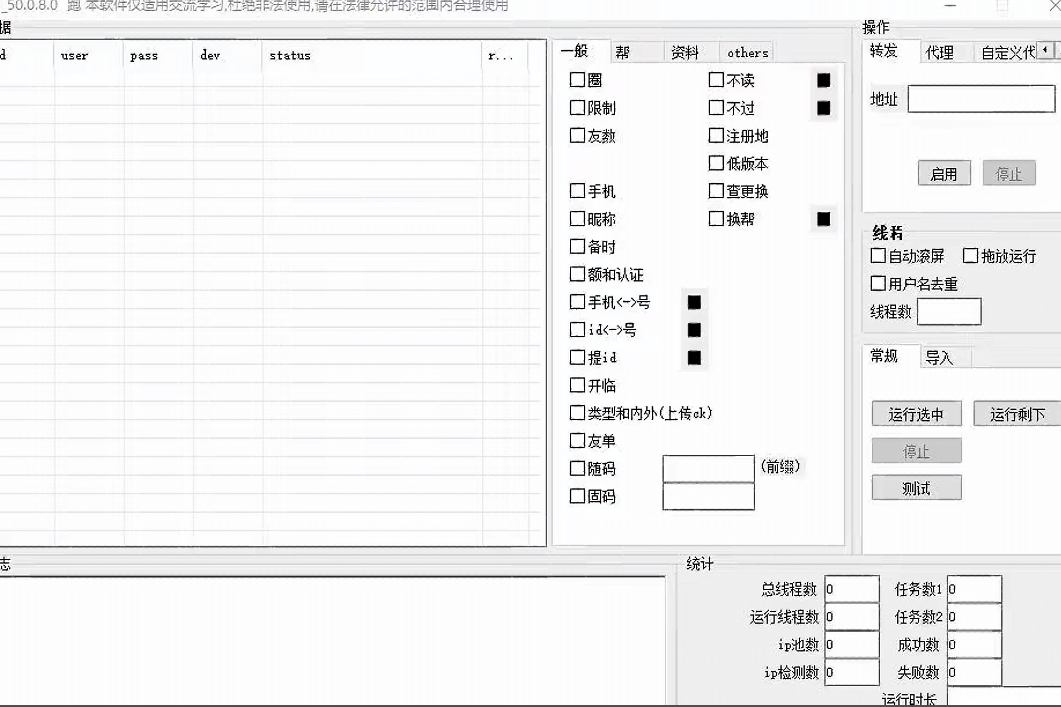Focus the 线程数 input field

coord(949,311)
